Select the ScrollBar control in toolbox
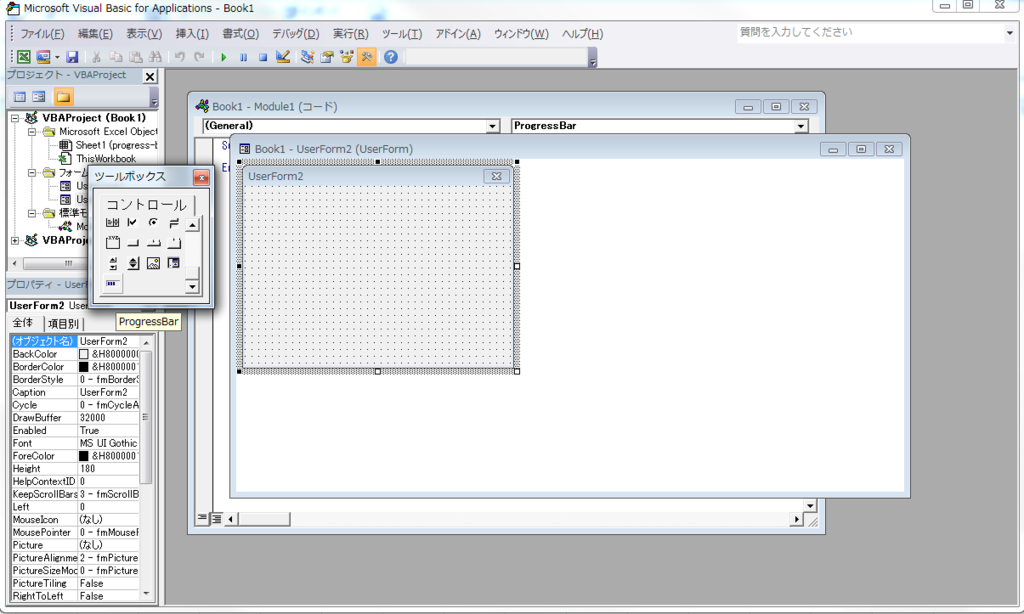This screenshot has height=614, width=1024. pos(112,263)
